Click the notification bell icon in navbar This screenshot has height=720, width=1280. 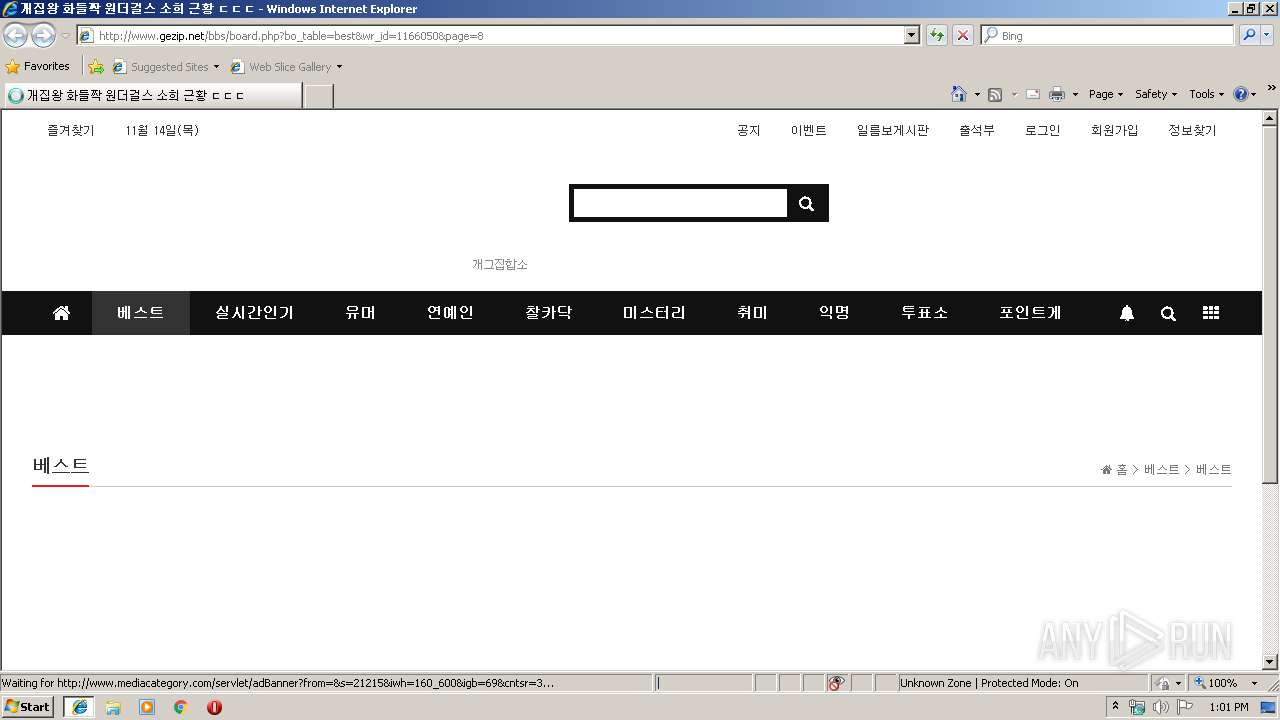click(x=1127, y=313)
